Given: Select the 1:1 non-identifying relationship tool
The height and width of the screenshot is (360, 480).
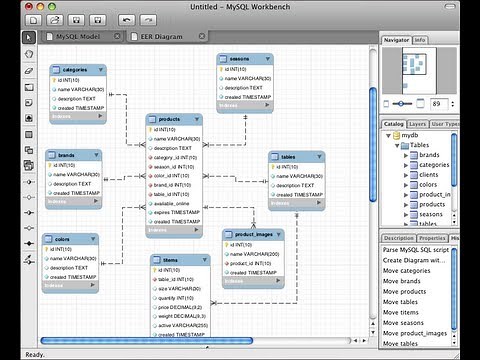Looking at the screenshot, I should (x=29, y=182).
